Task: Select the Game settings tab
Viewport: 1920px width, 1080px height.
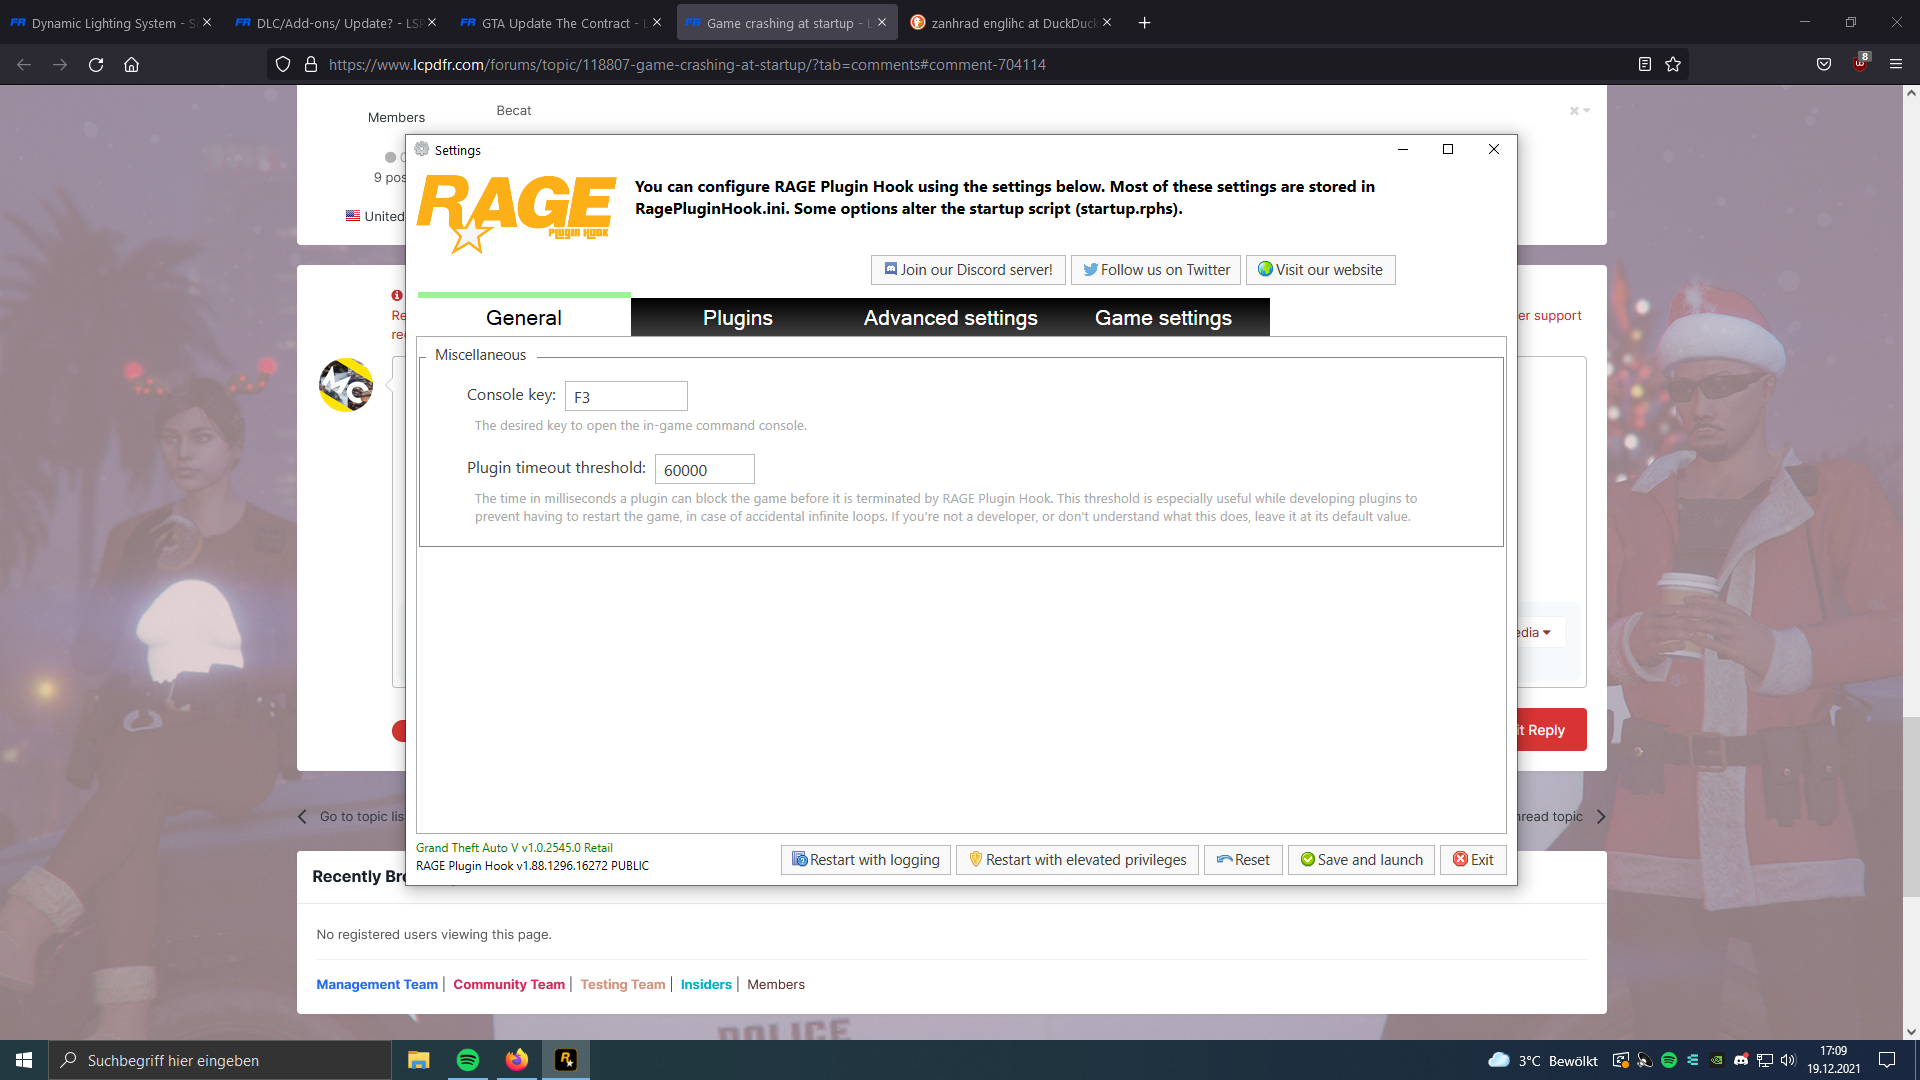Action: [x=1162, y=318]
